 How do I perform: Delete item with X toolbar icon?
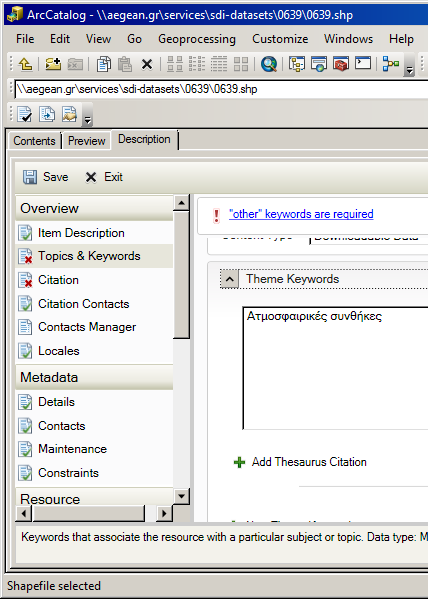pos(147,64)
